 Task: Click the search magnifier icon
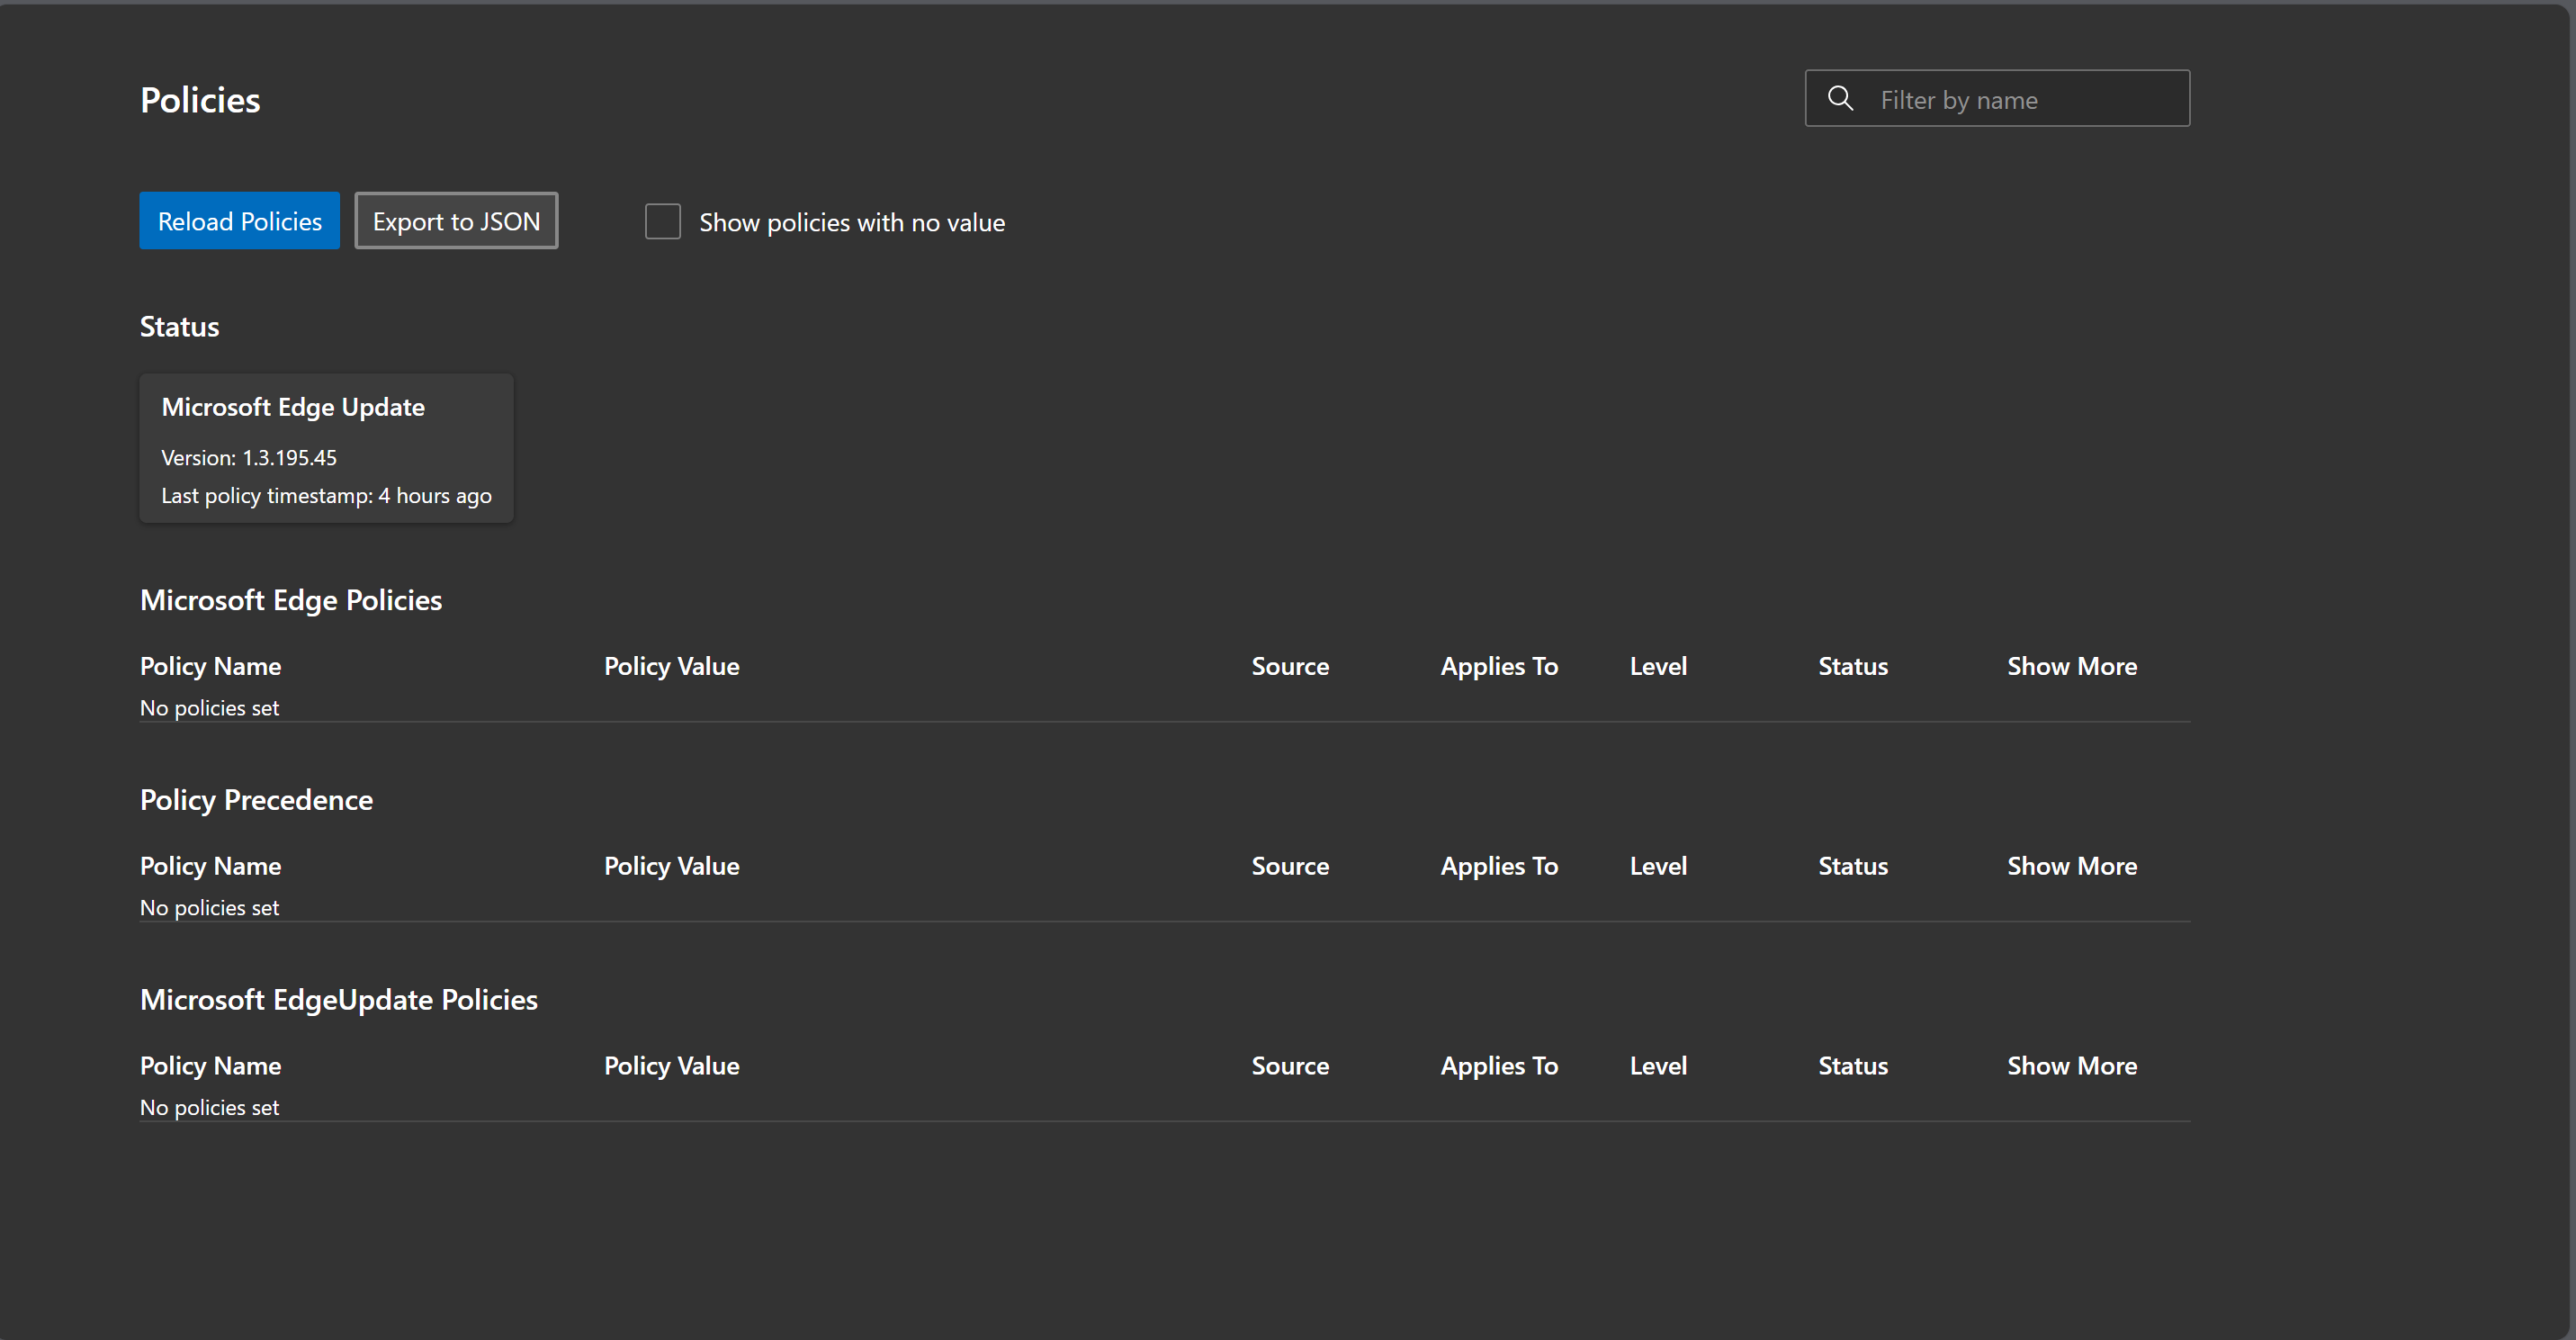1840,98
